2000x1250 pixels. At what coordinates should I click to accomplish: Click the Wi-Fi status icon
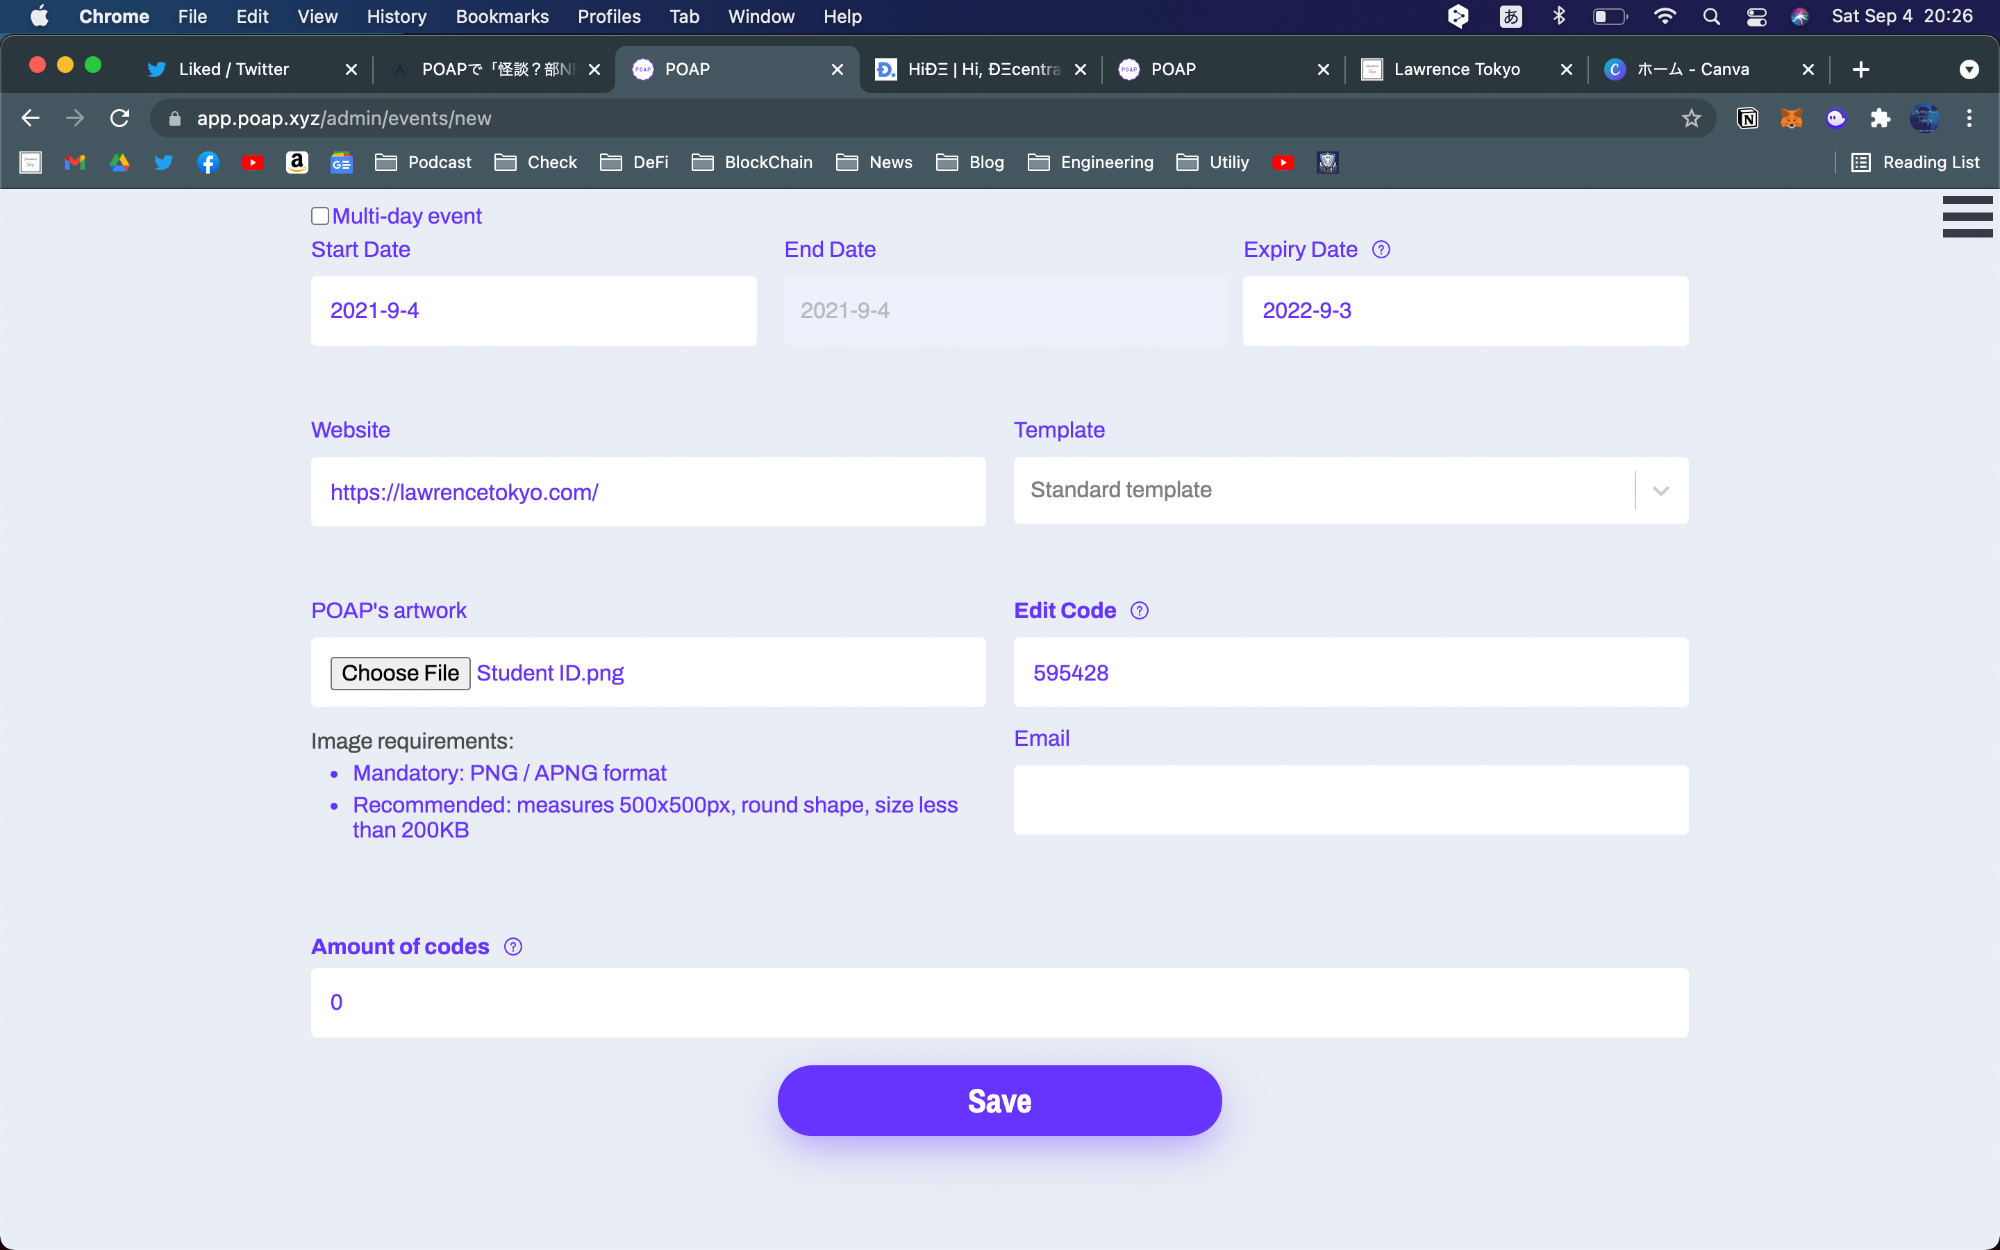1665,16
